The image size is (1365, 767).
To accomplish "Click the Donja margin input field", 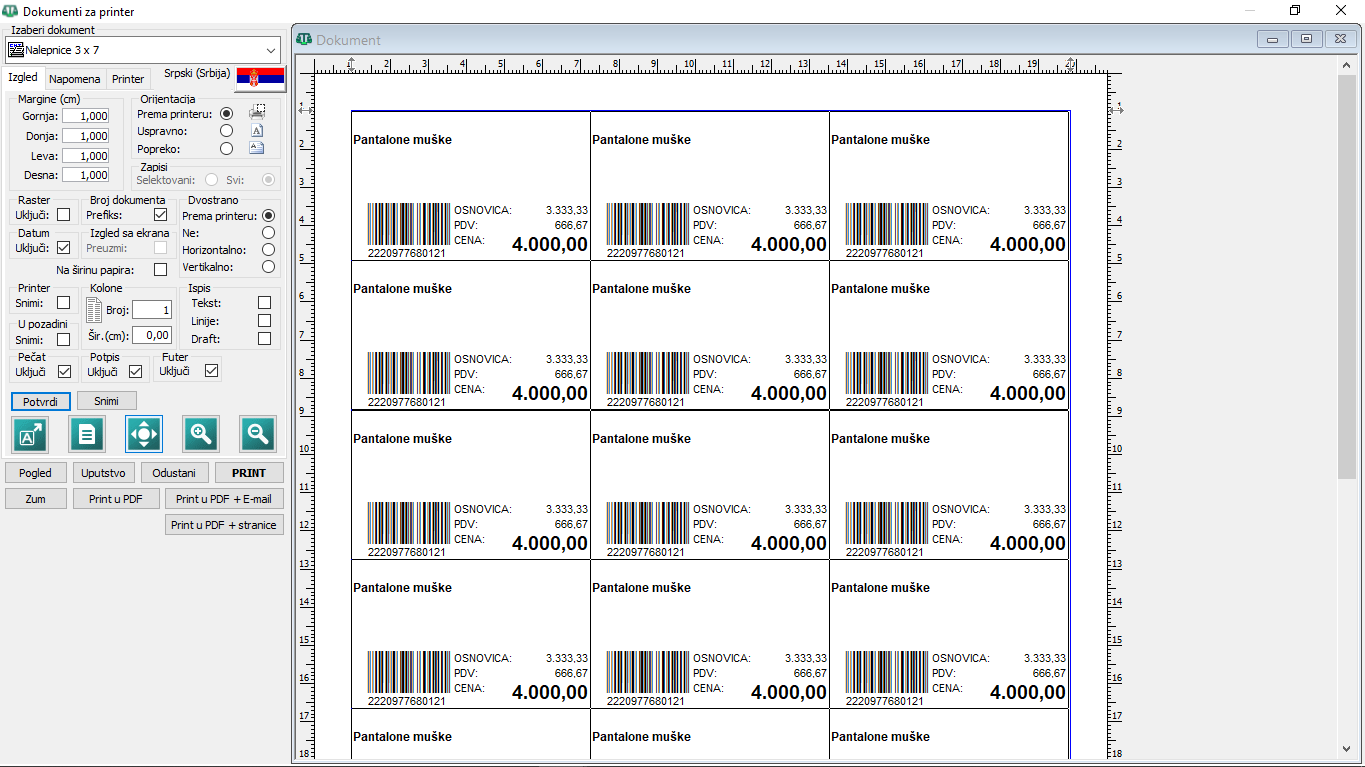I will point(86,136).
